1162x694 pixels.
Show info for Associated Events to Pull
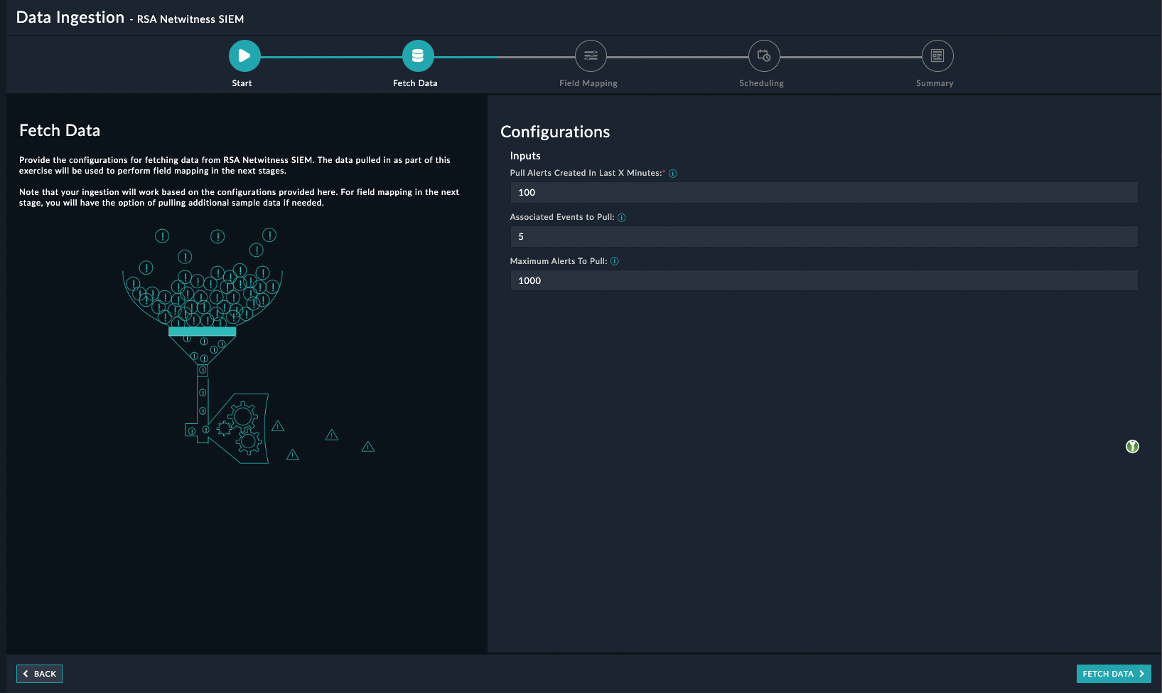coord(623,218)
